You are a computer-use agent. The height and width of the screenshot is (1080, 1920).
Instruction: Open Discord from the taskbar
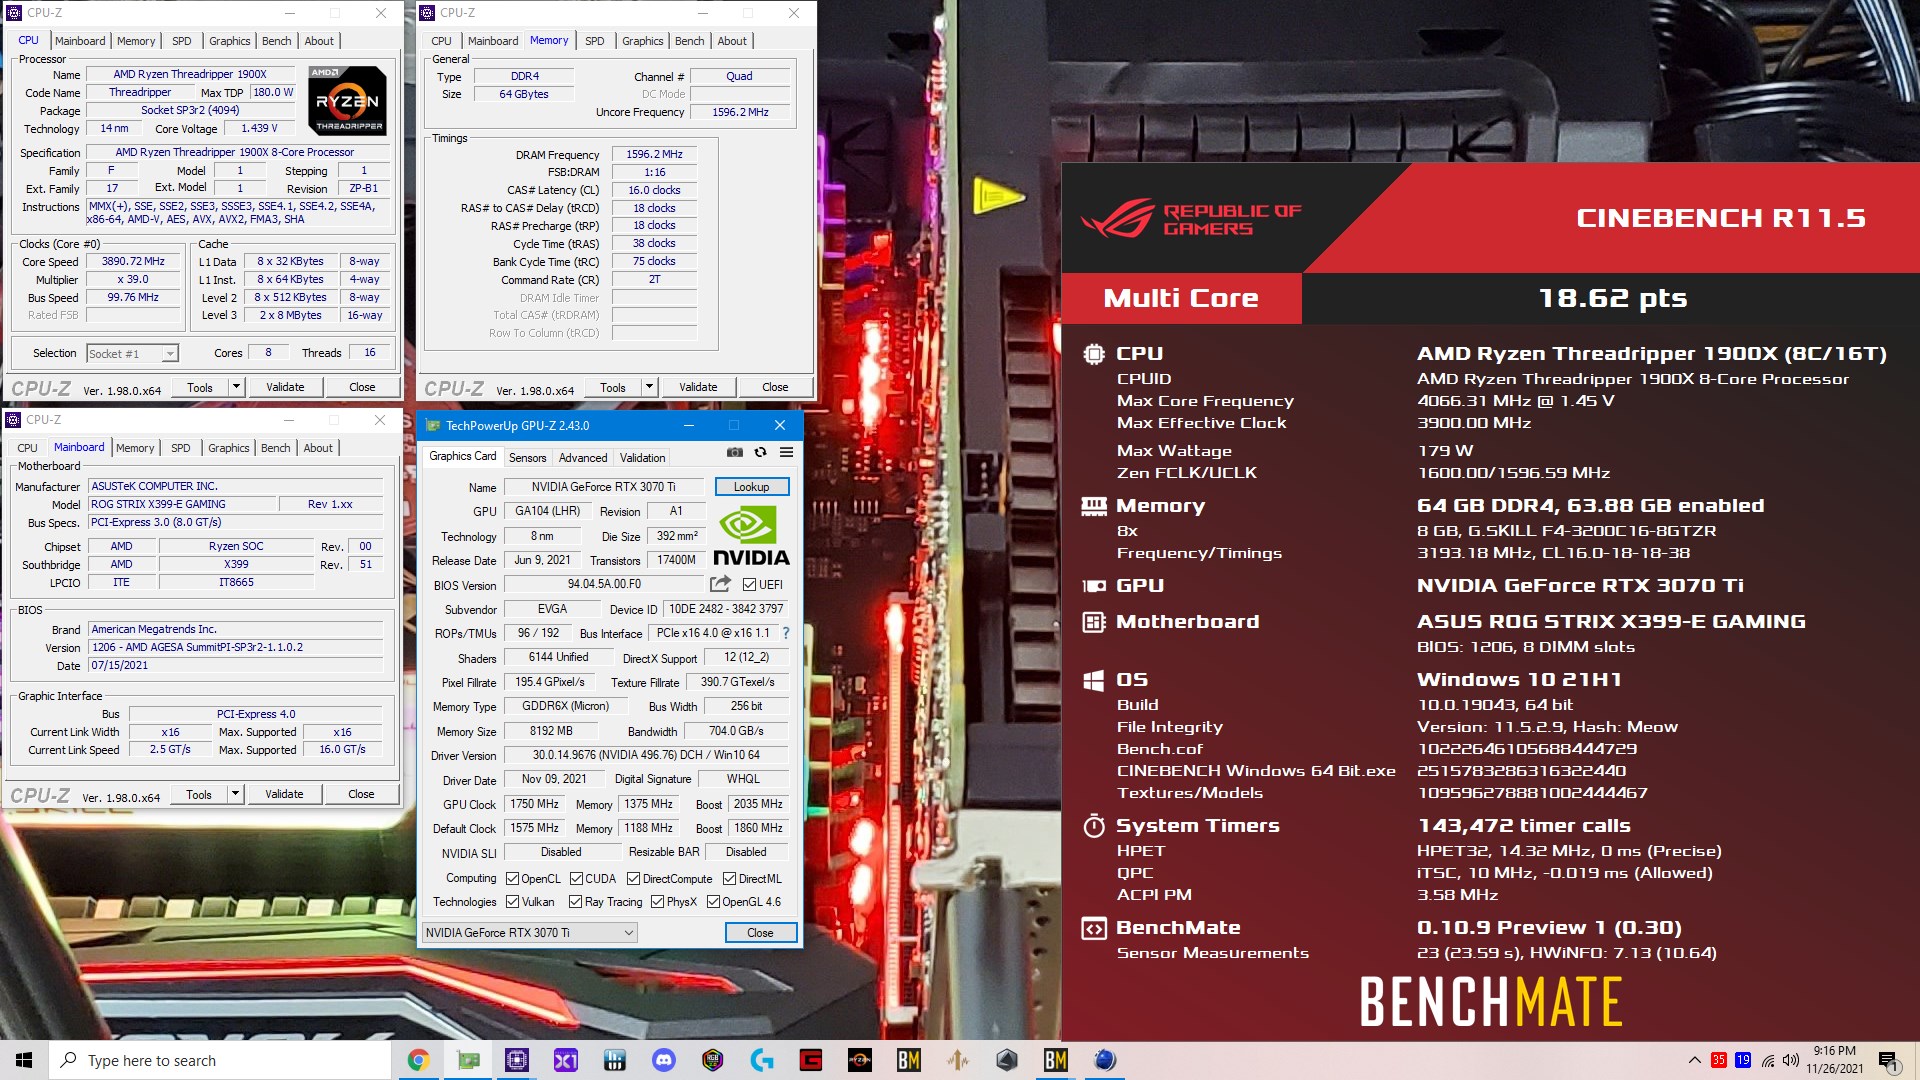click(x=664, y=1060)
